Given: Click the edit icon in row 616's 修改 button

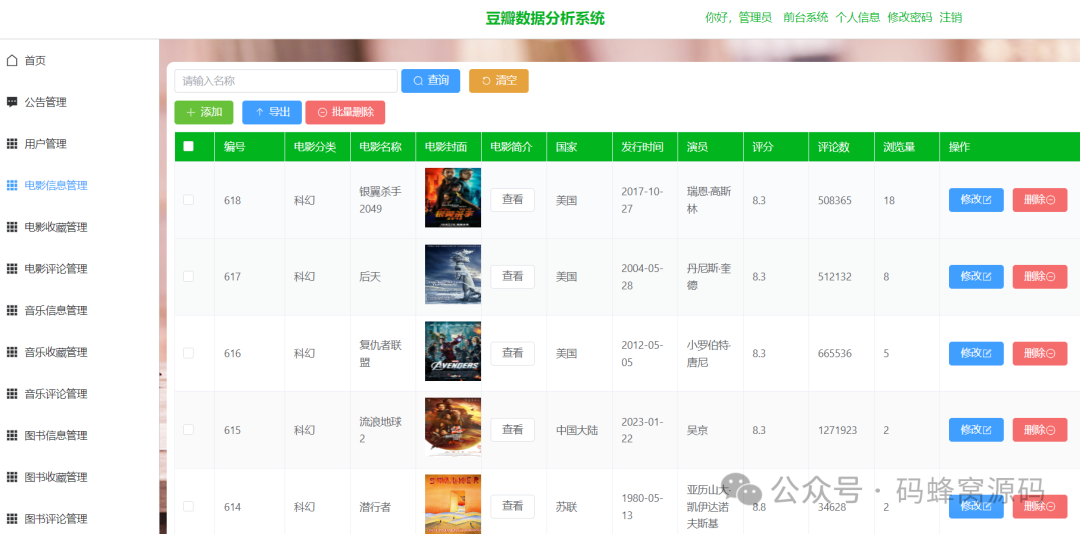Looking at the screenshot, I should 987,353.
